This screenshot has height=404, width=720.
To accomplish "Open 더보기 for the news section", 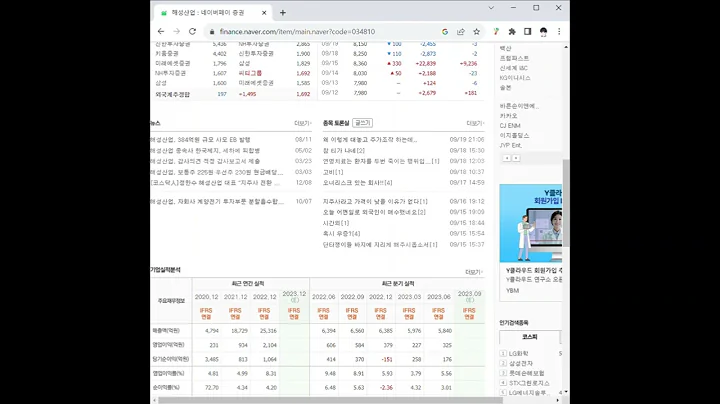I will [303, 123].
